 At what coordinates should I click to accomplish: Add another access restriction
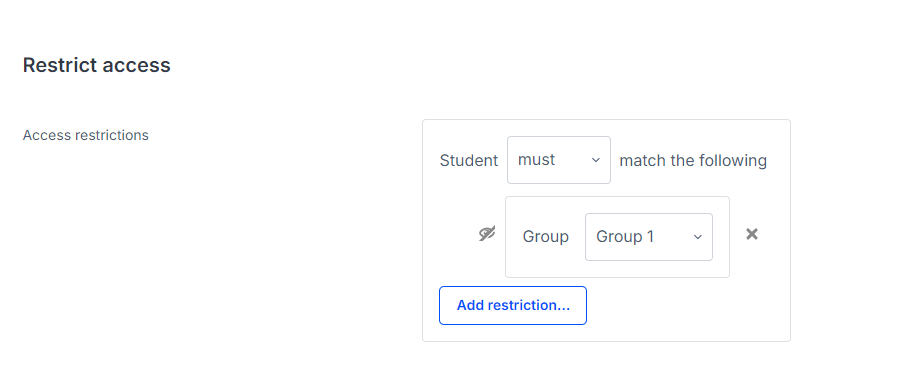[513, 305]
